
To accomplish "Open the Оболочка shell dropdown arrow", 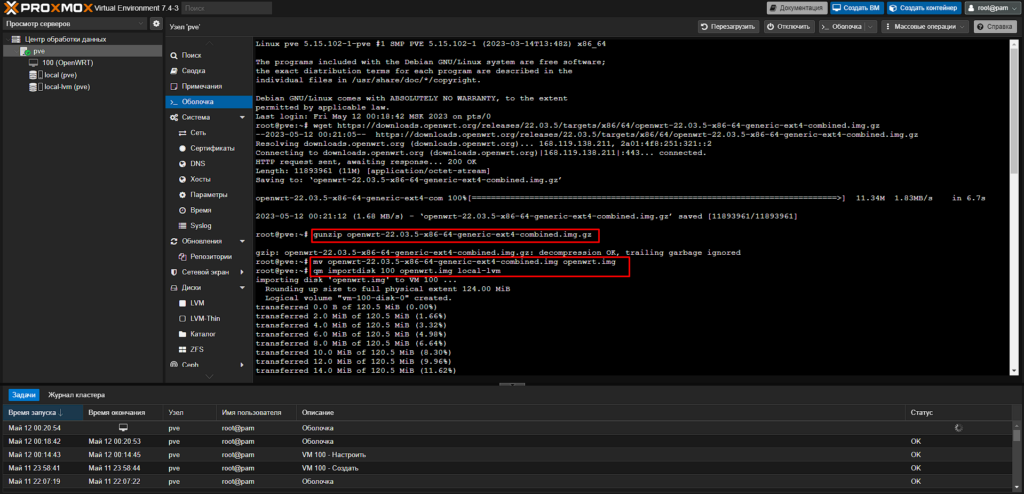I will tap(871, 27).
